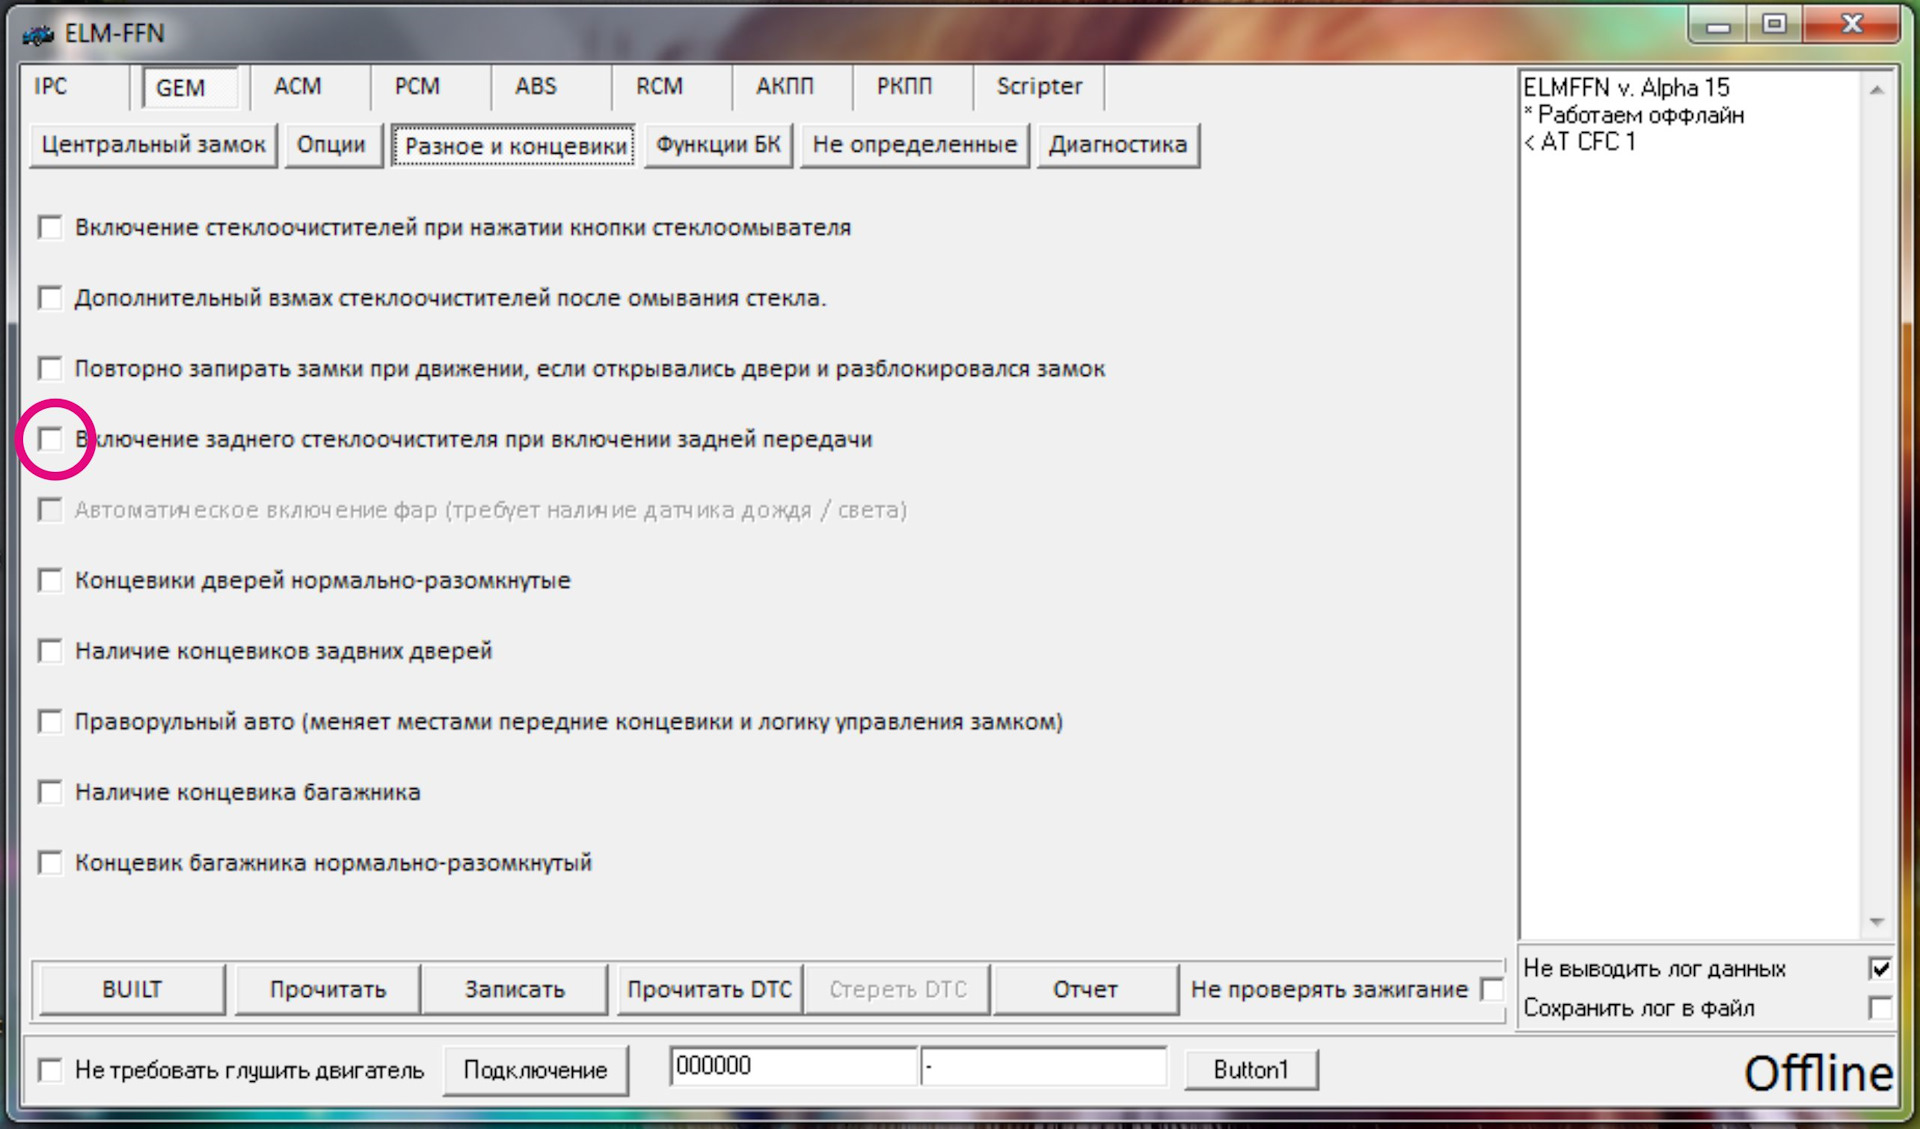This screenshot has height=1129, width=1920.
Task: Open the Центральный замок section
Action: (152, 144)
